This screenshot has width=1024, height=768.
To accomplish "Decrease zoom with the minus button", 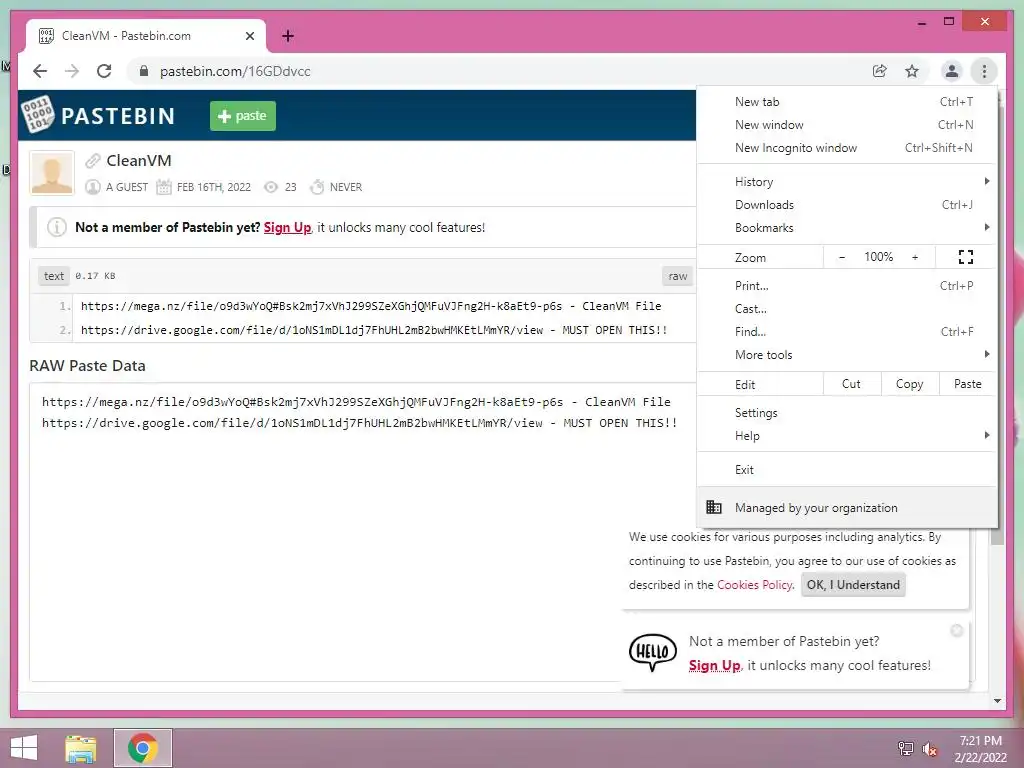I will click(842, 257).
